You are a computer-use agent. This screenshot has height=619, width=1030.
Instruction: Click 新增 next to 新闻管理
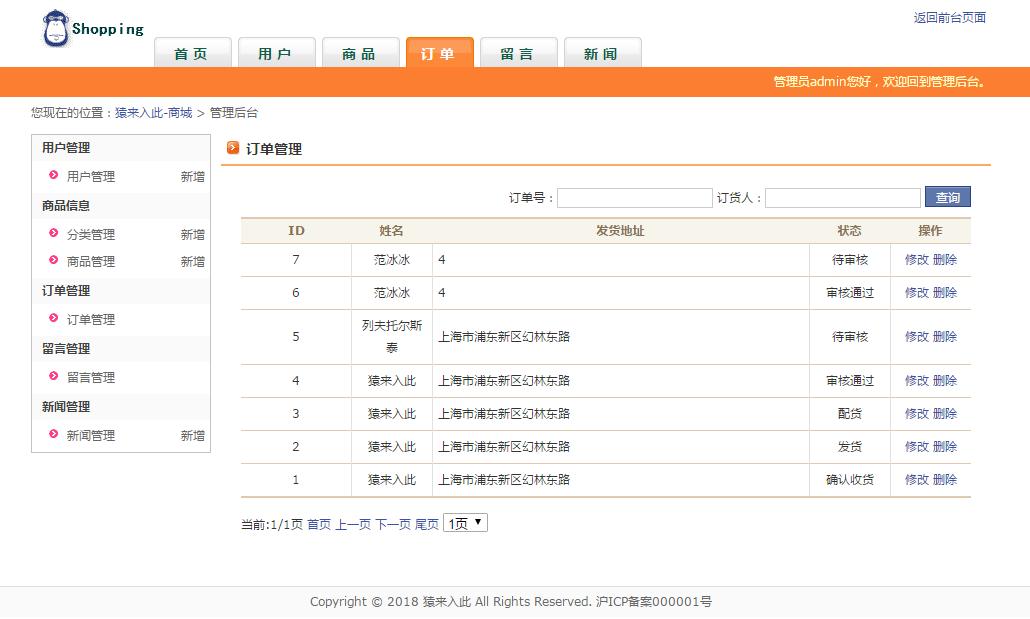[193, 435]
